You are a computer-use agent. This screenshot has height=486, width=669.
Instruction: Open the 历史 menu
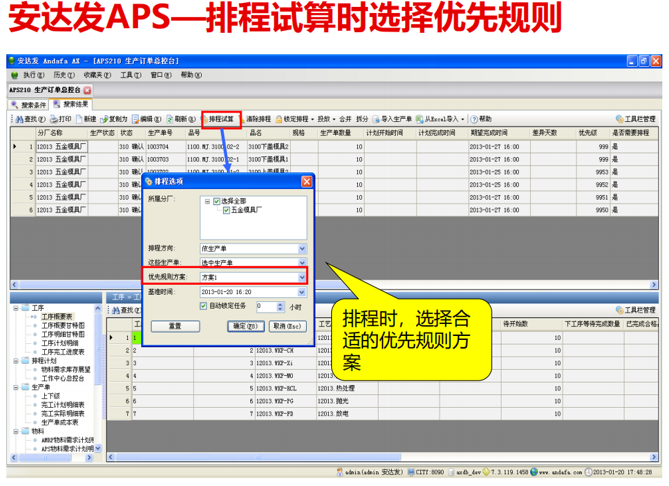coord(64,75)
